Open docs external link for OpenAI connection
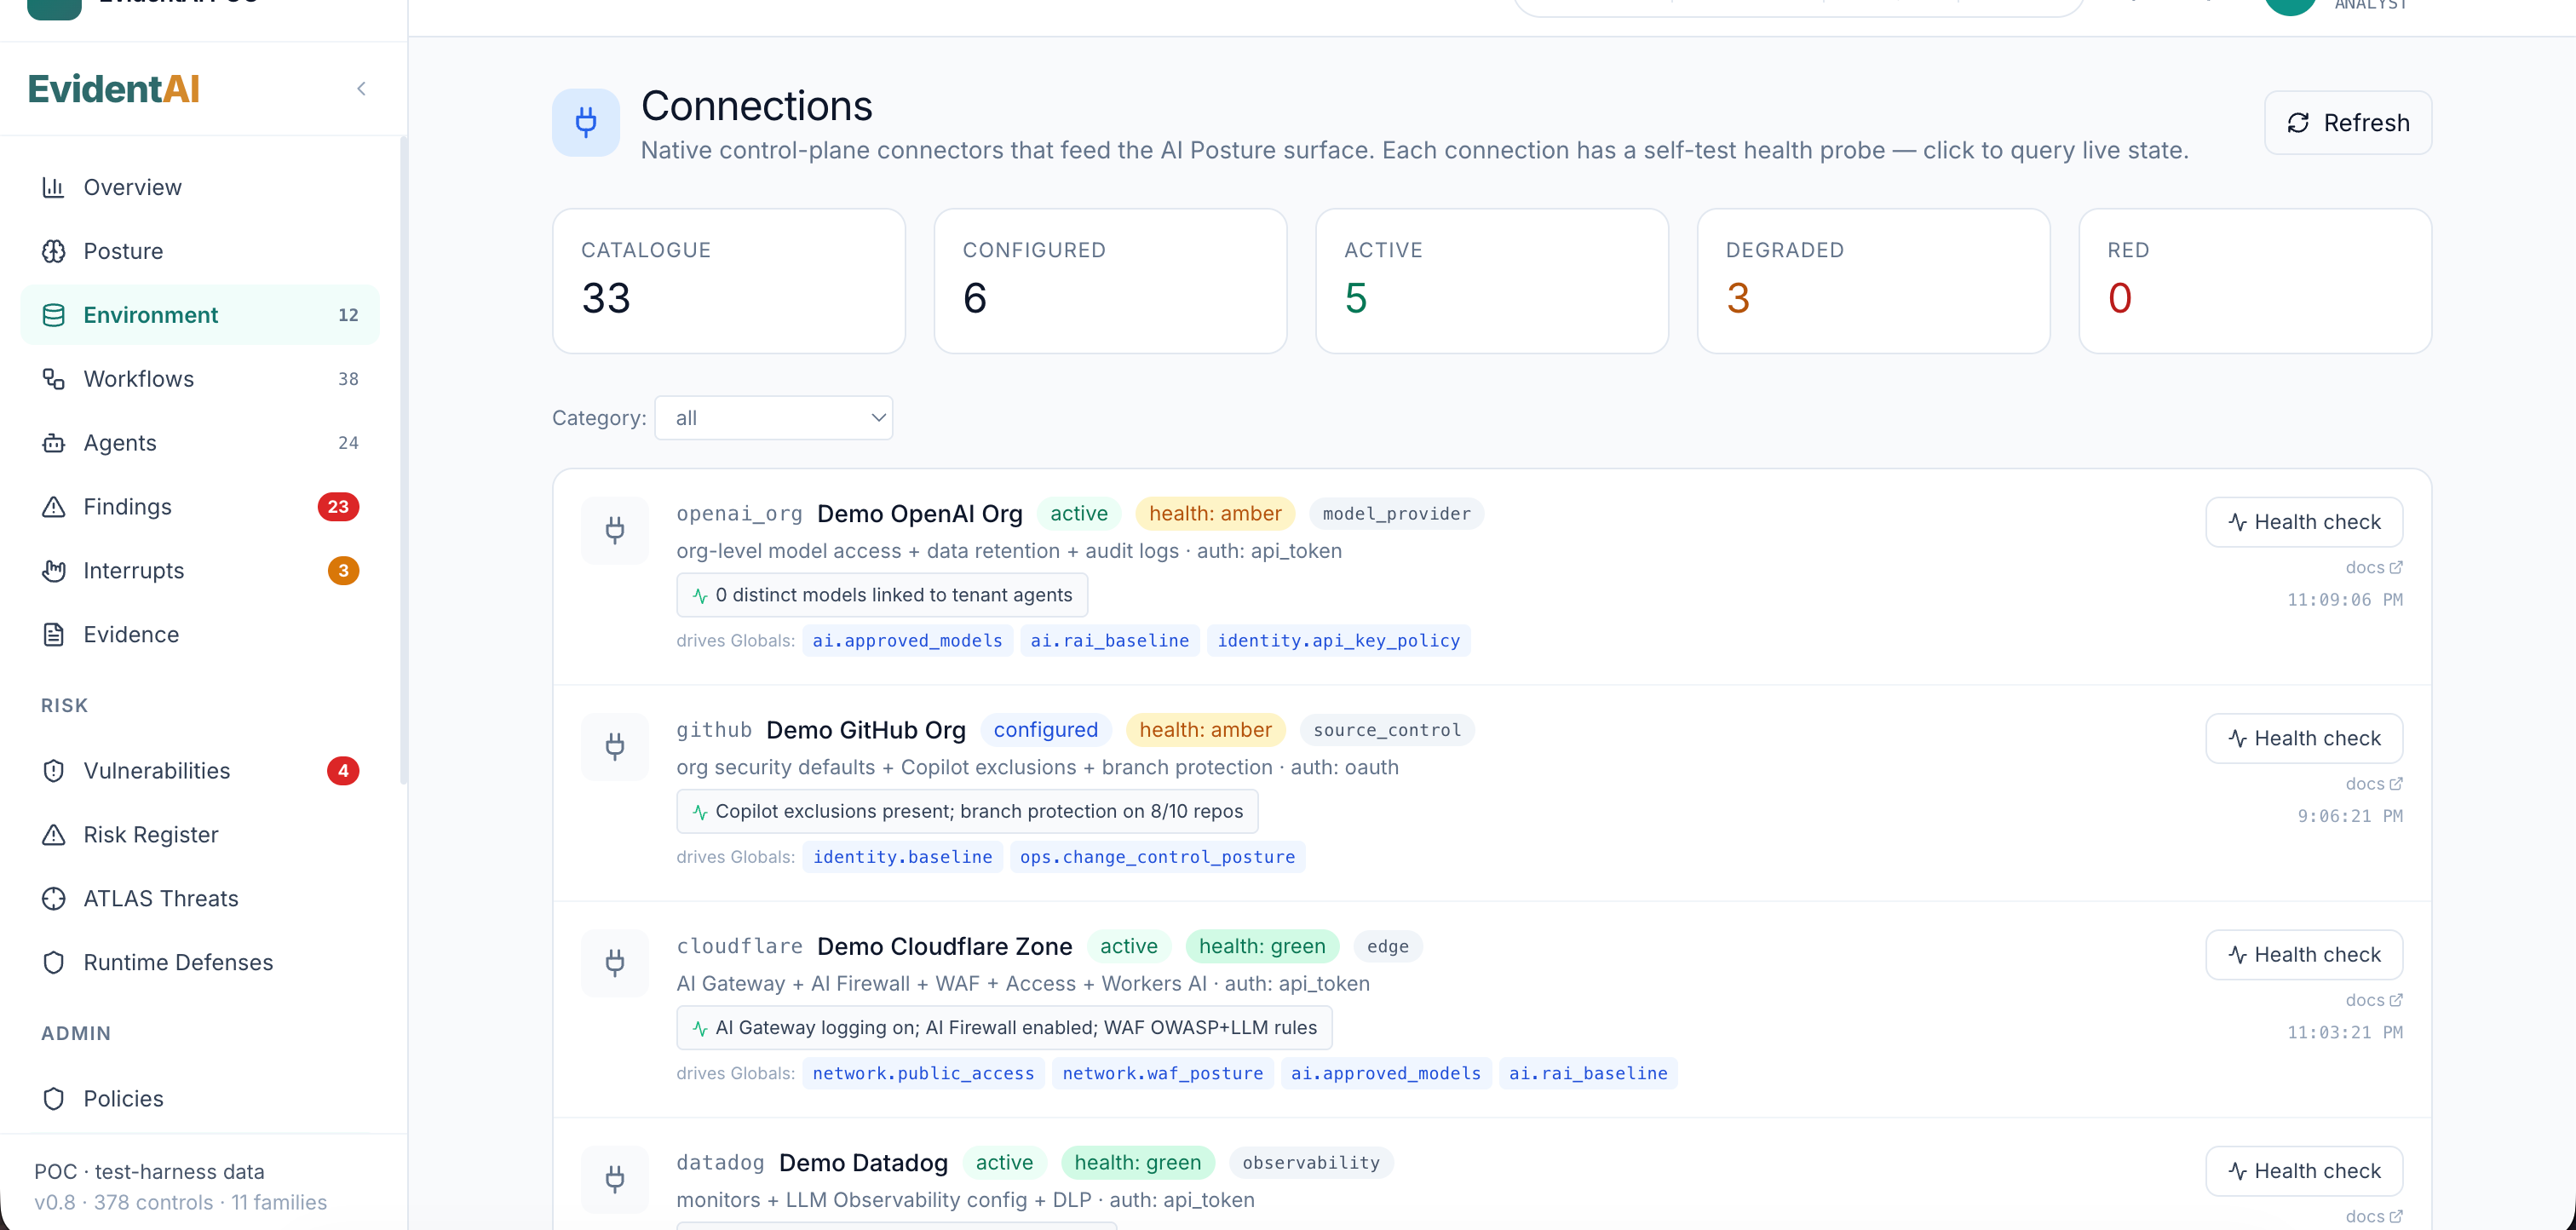 point(2374,568)
